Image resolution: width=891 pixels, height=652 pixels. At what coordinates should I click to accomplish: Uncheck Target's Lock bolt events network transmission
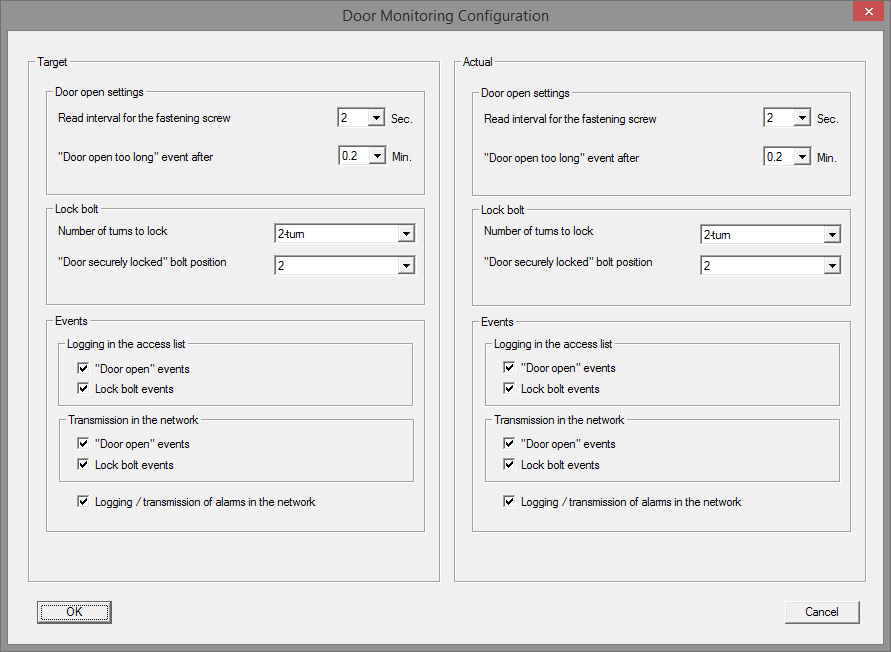click(83, 464)
